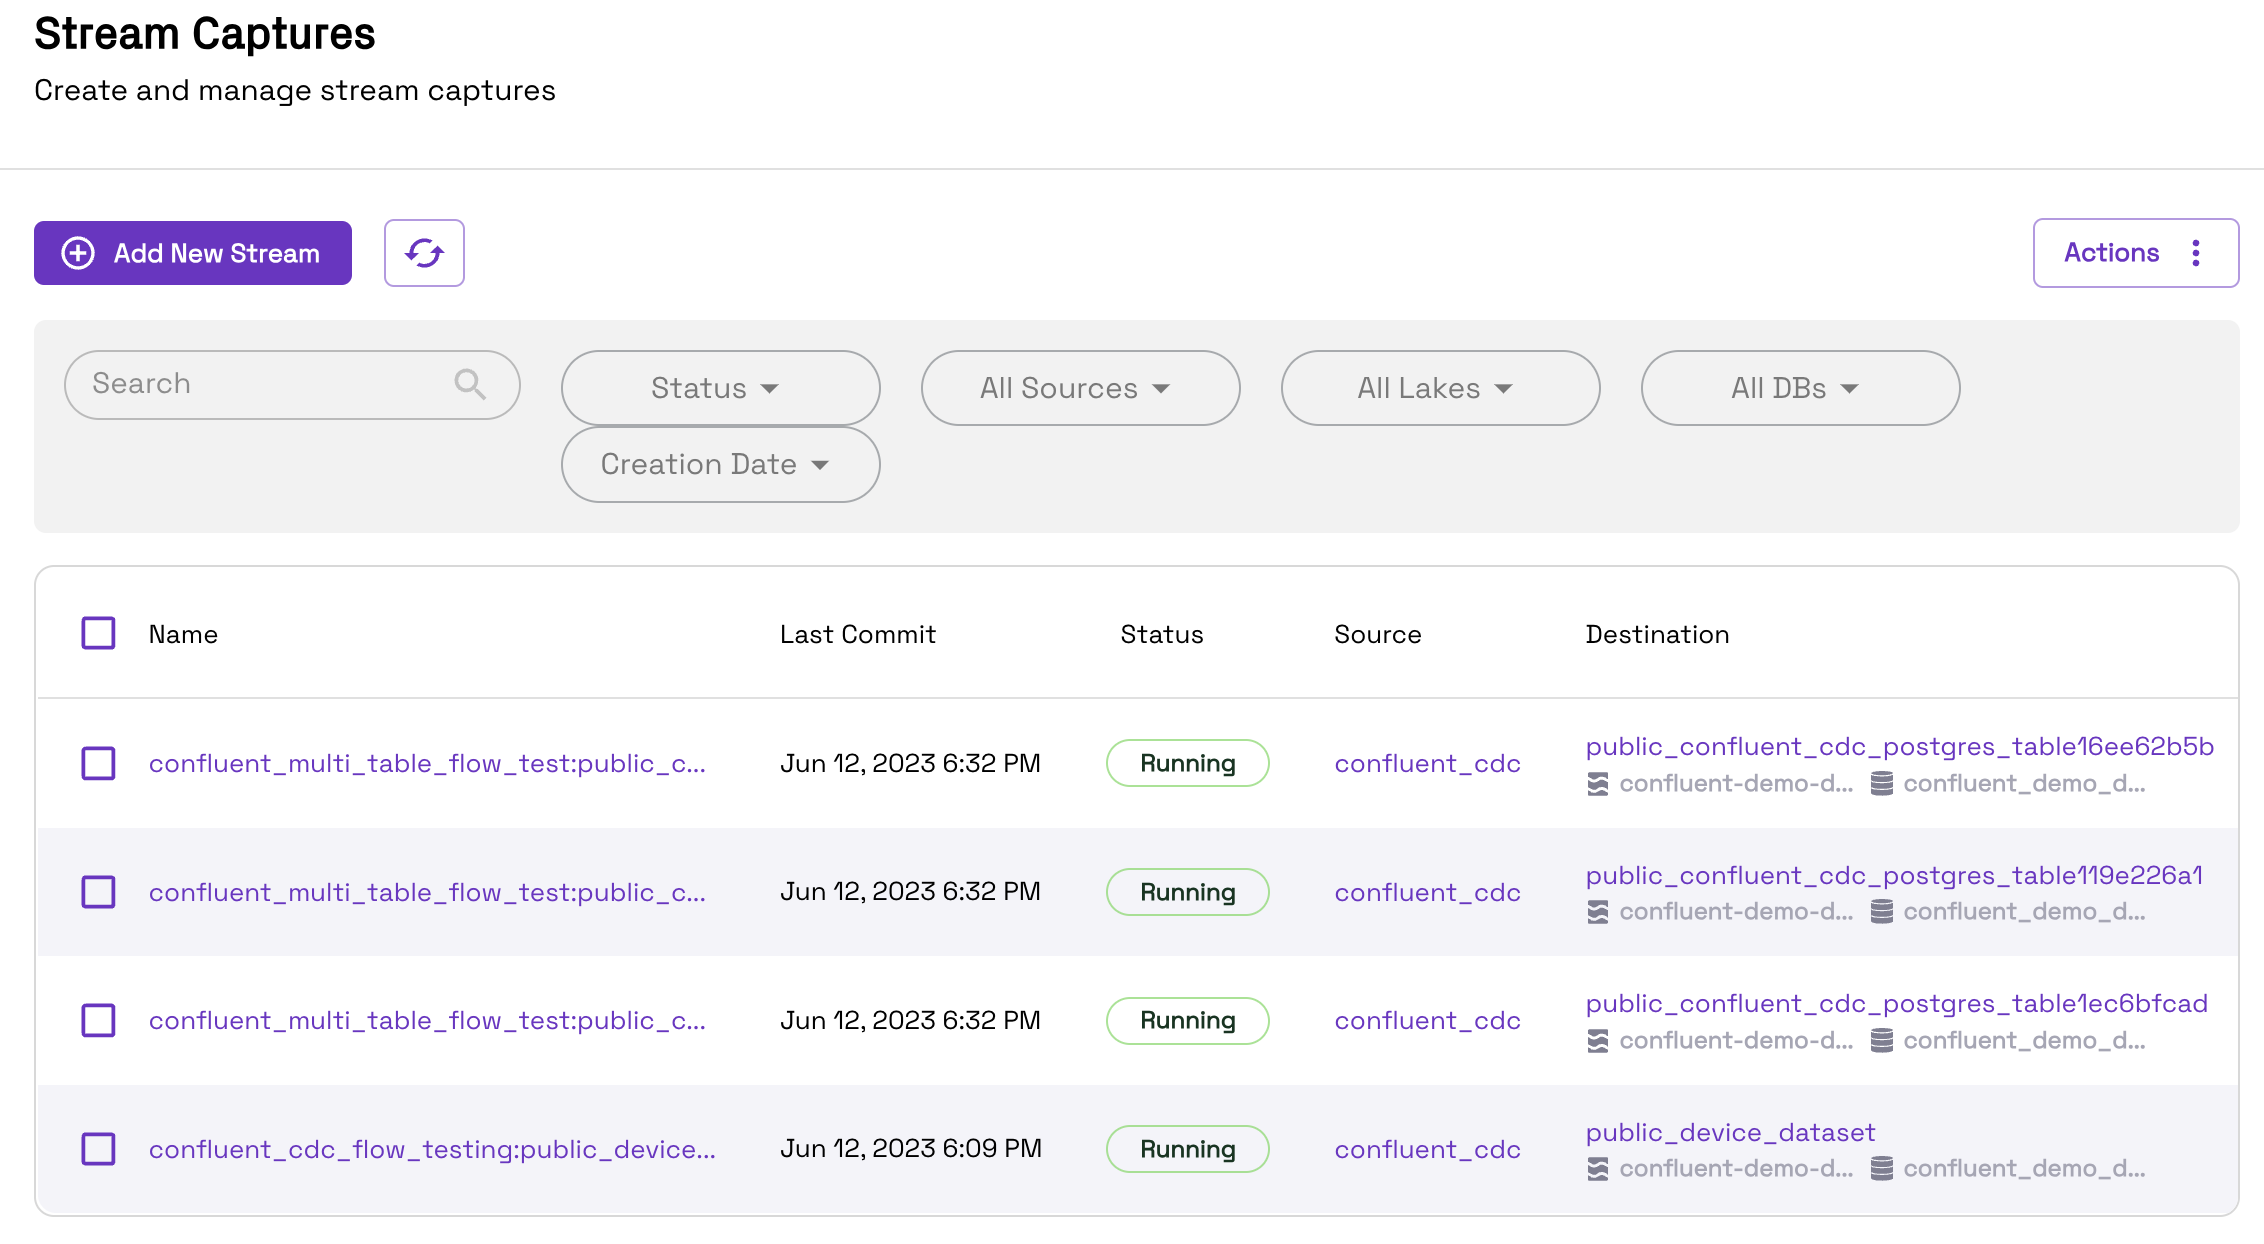This screenshot has width=2264, height=1244.
Task: Open the confluent_cdc_flow_testing:public_device stream link
Action: tap(432, 1149)
